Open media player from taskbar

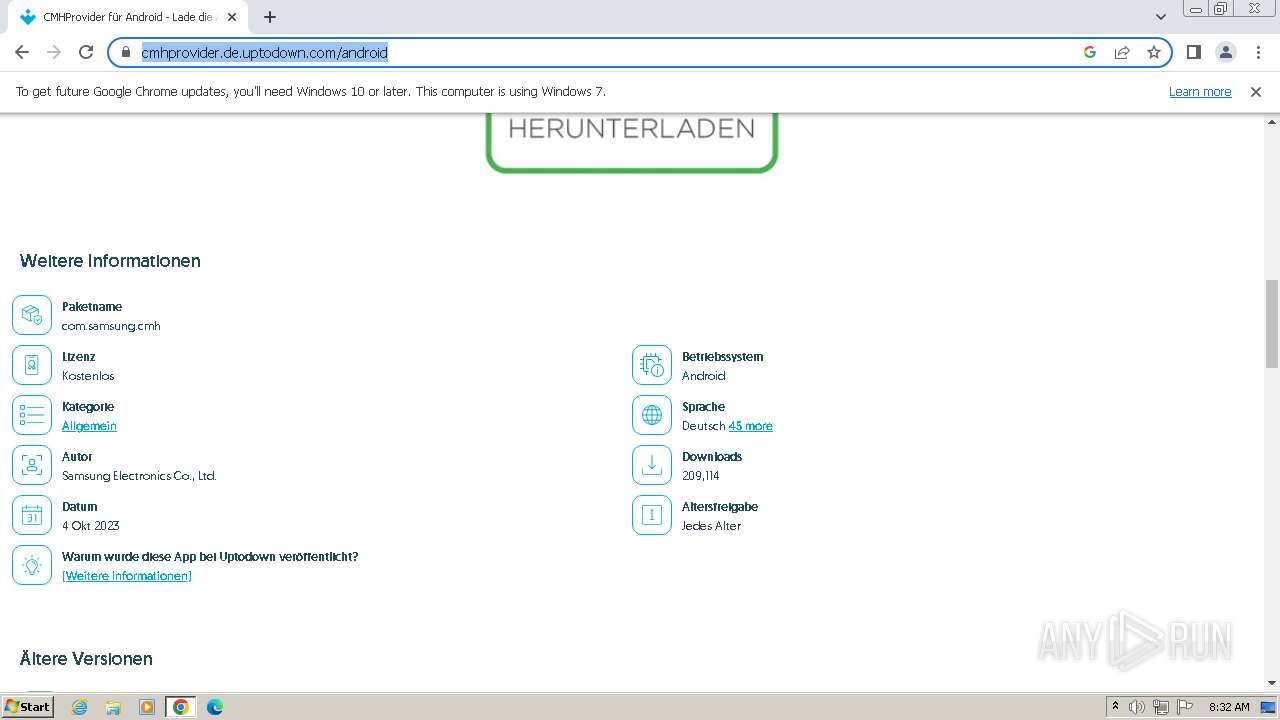147,707
